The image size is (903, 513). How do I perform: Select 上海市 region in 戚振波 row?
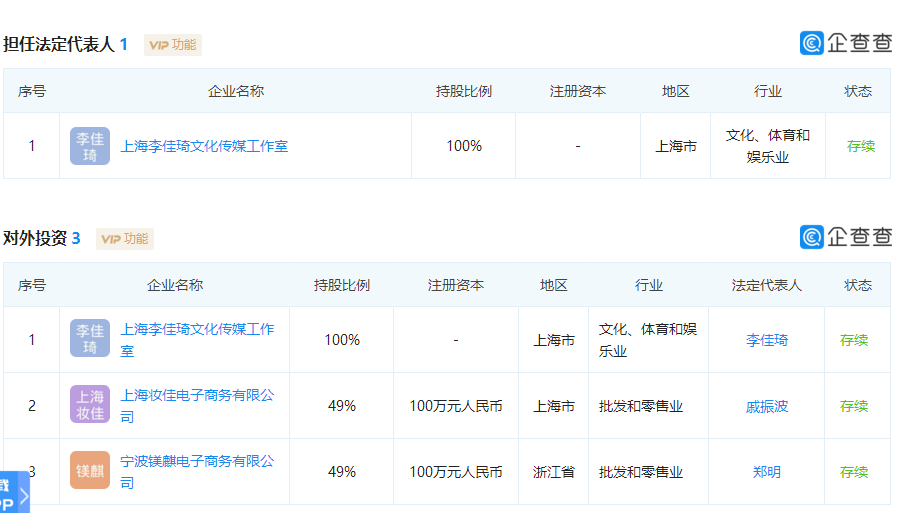[x=553, y=406]
